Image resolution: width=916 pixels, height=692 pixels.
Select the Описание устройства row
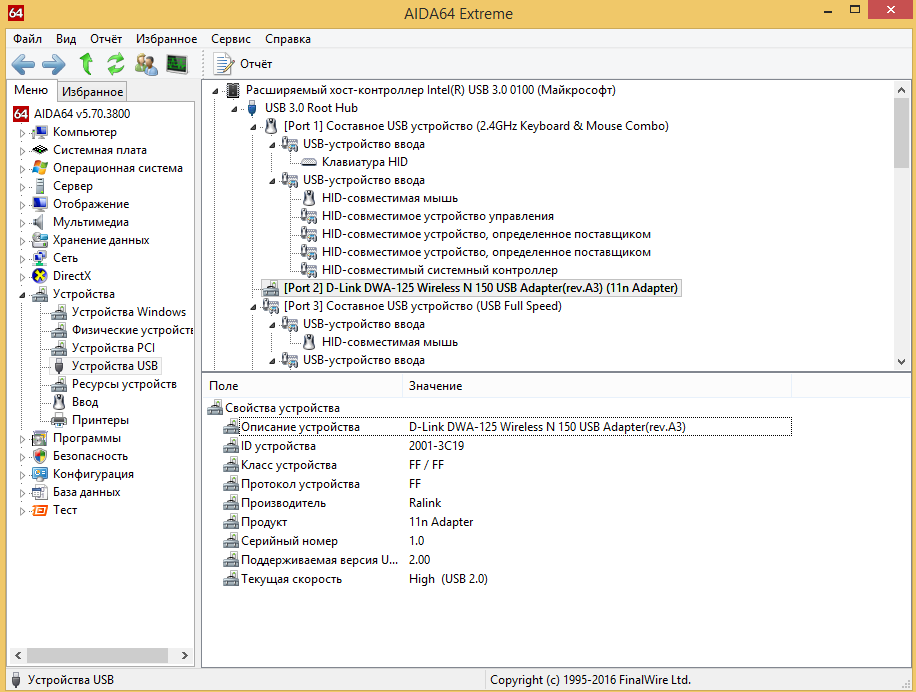click(507, 427)
